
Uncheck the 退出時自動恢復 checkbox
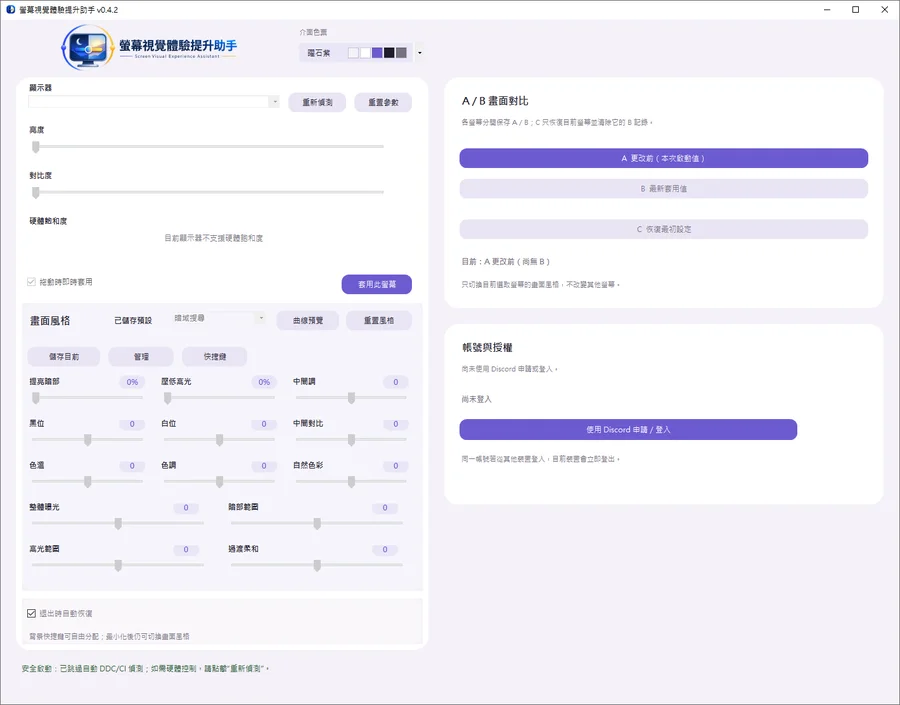coord(32,613)
